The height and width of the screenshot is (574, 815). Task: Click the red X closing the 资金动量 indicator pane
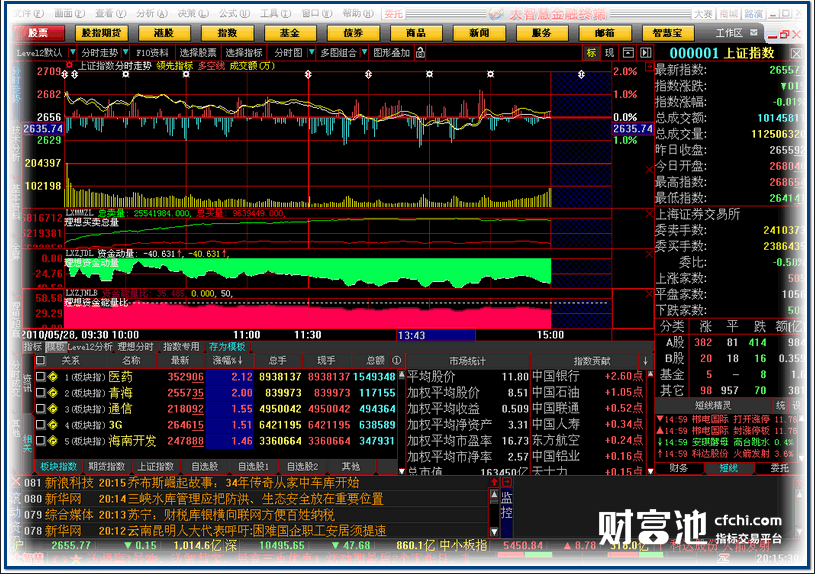click(x=649, y=254)
